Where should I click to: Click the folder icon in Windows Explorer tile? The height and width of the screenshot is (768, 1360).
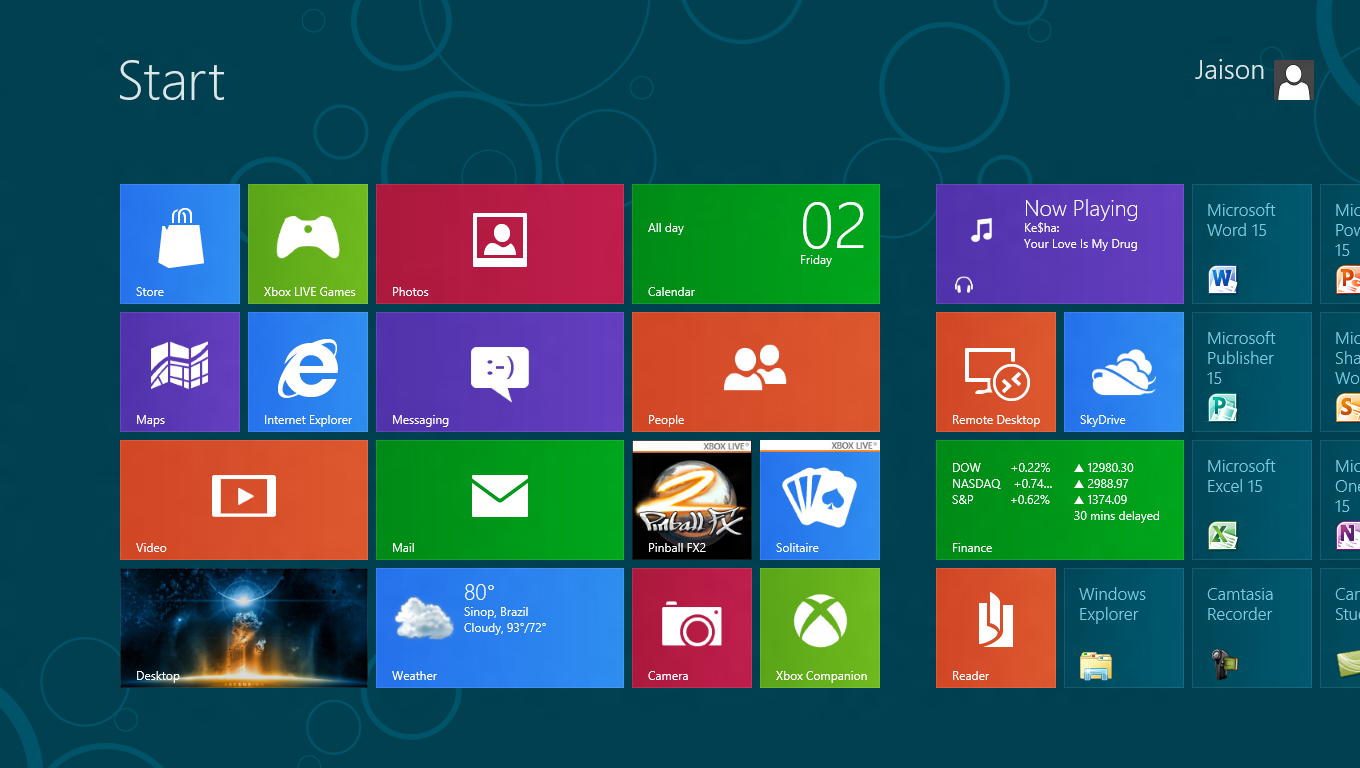click(1096, 665)
